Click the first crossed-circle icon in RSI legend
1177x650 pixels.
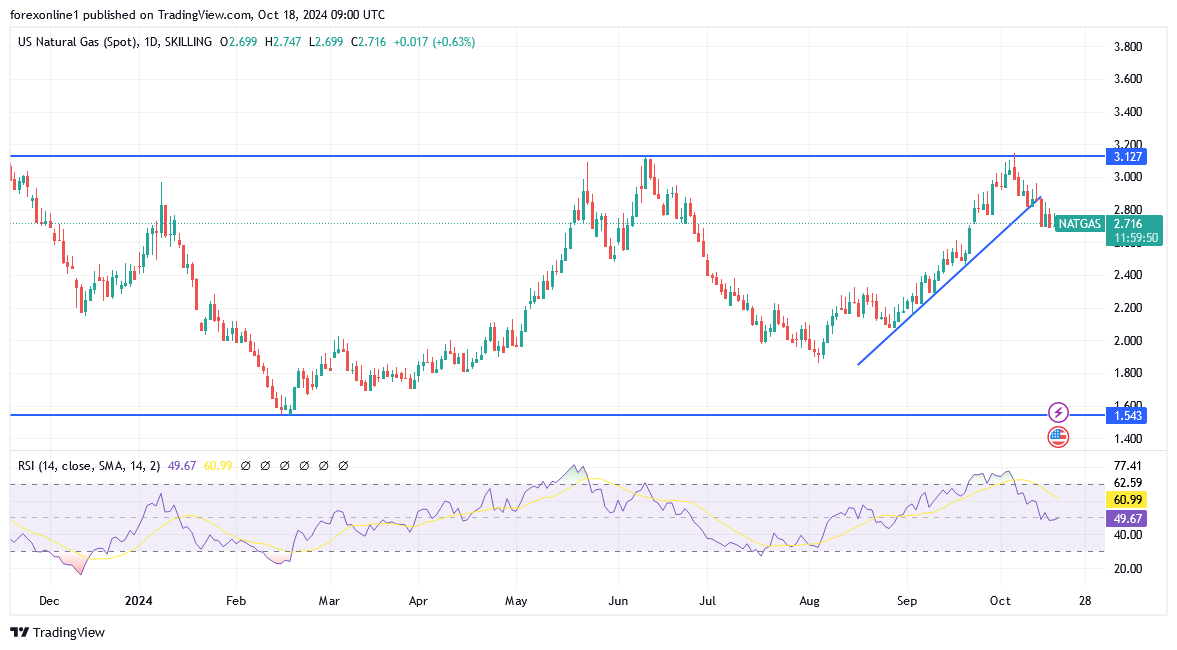point(246,465)
